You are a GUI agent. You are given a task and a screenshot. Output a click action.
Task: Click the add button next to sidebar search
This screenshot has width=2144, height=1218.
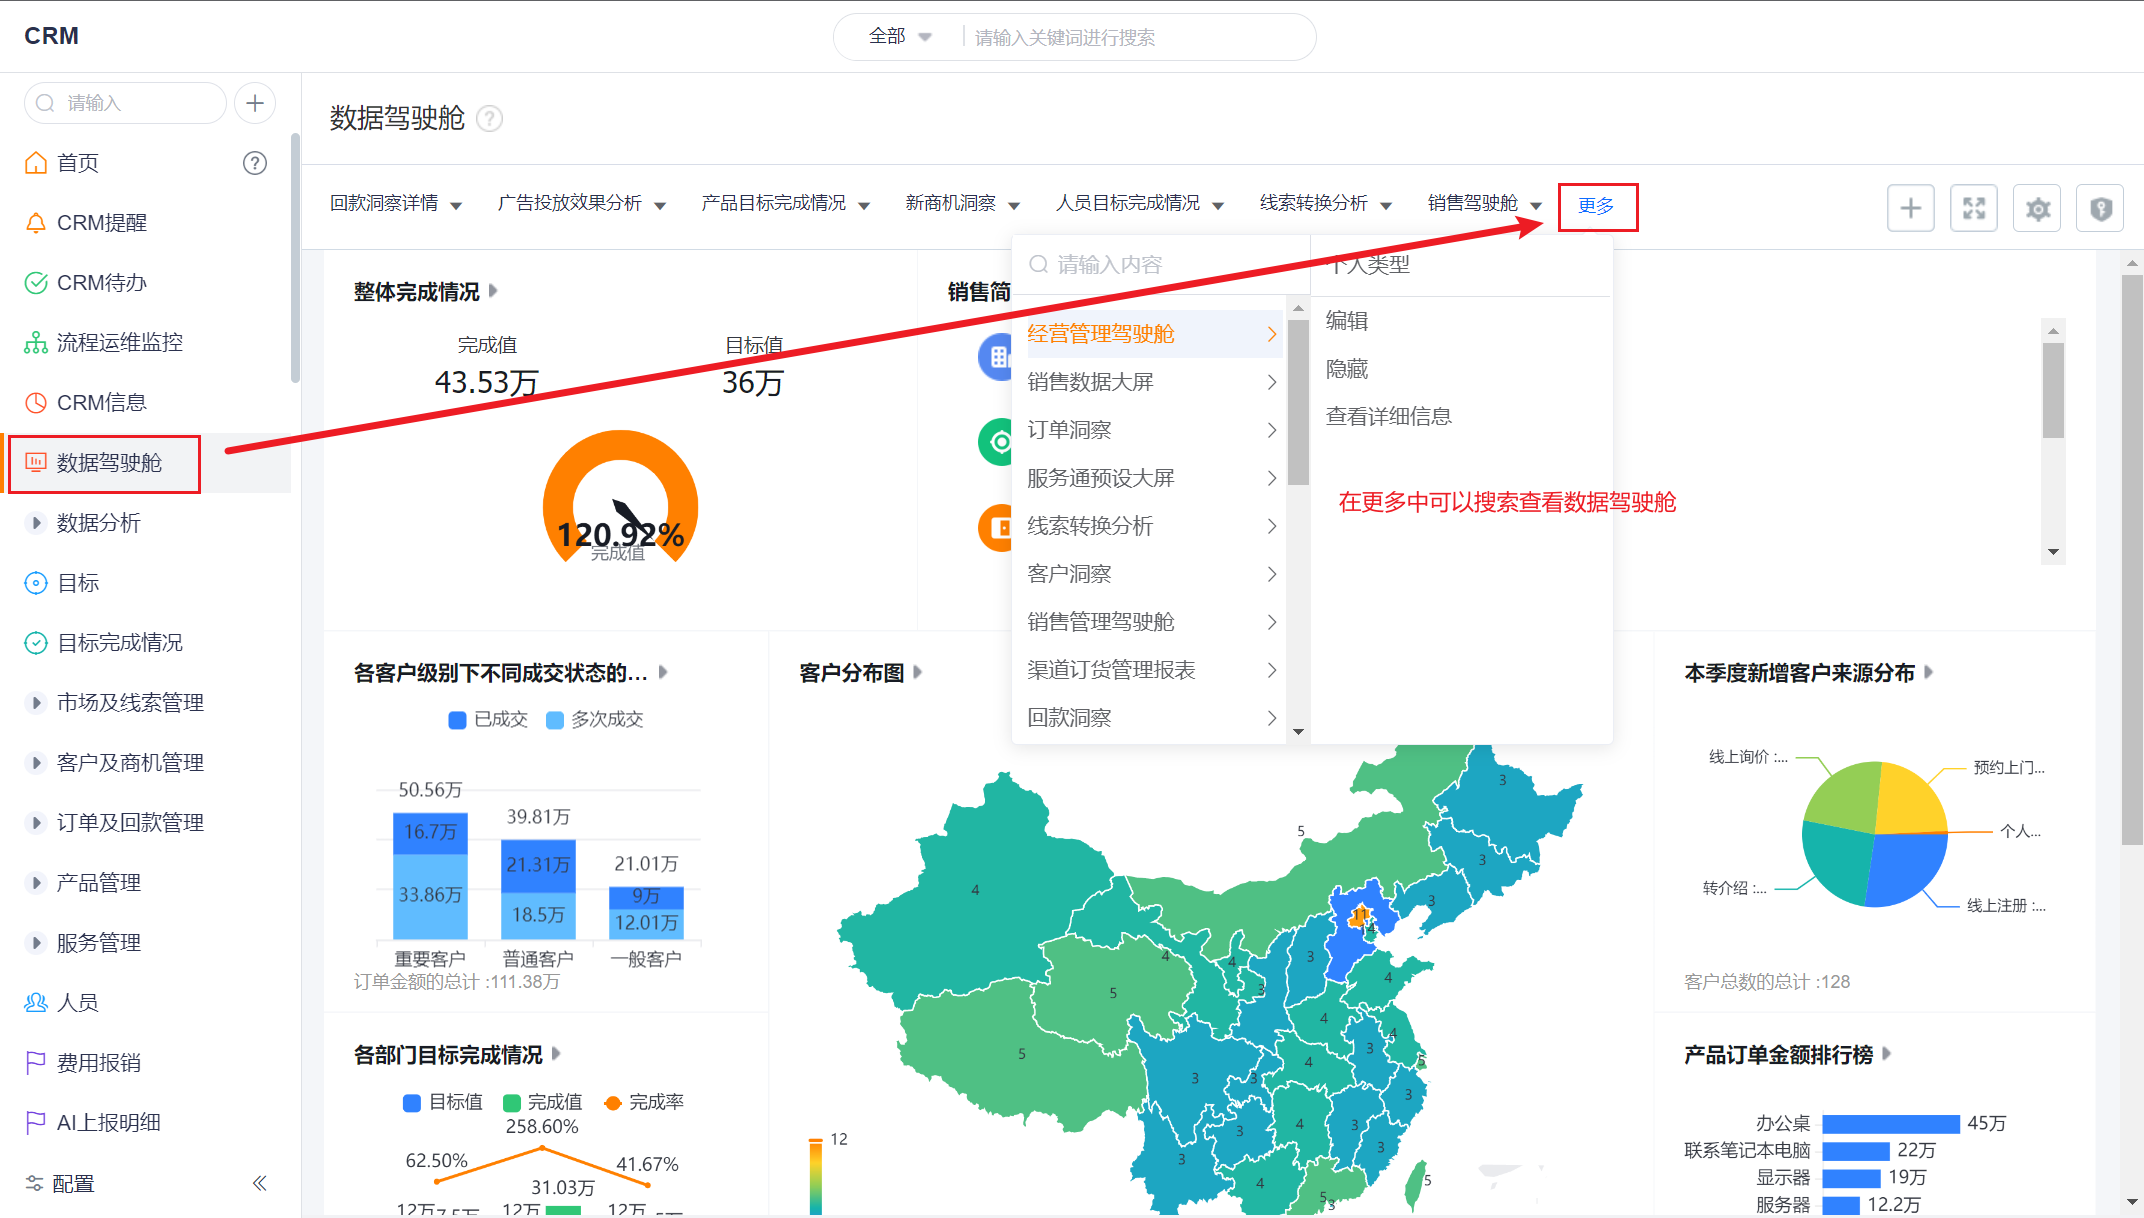255,103
